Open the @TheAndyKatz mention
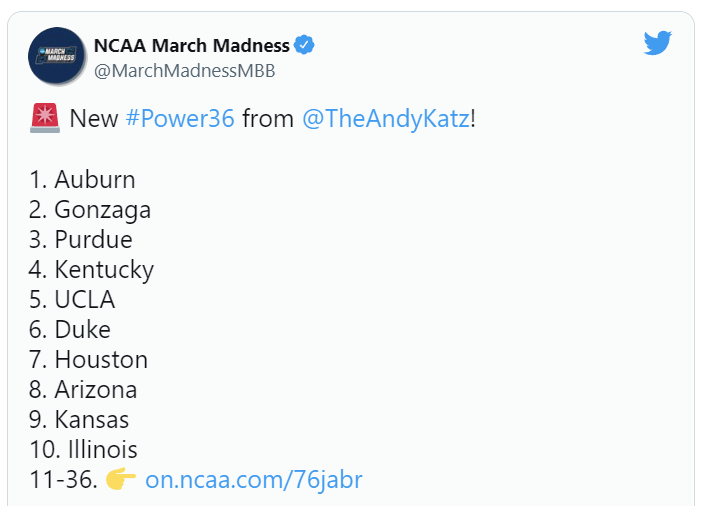The height and width of the screenshot is (506, 701). (385, 119)
